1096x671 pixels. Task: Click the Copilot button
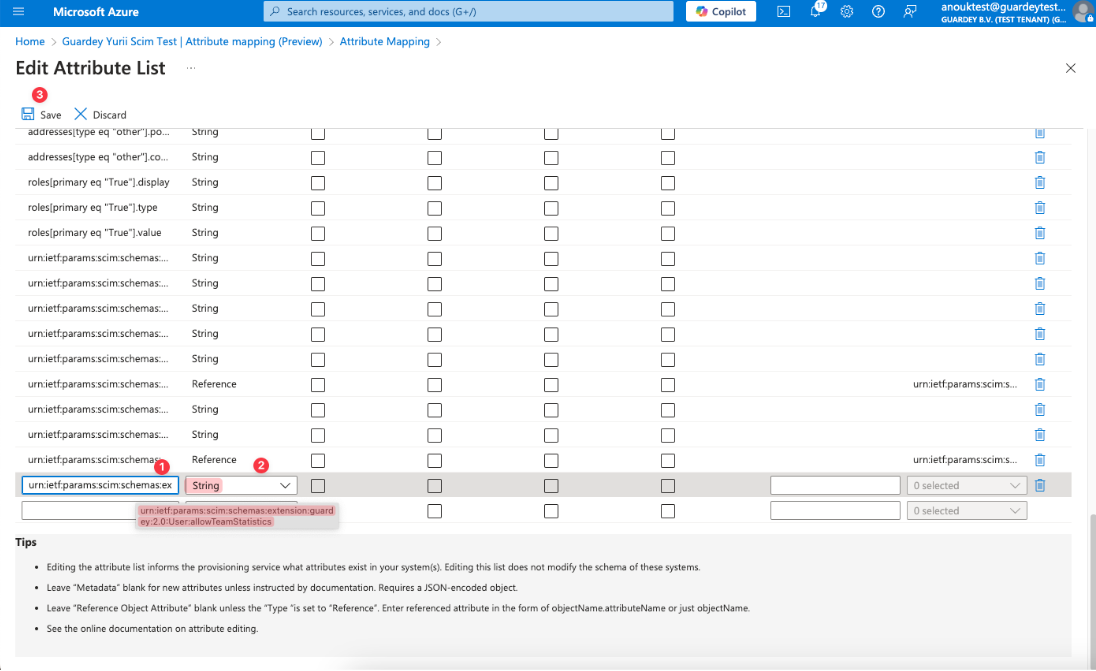coord(721,12)
